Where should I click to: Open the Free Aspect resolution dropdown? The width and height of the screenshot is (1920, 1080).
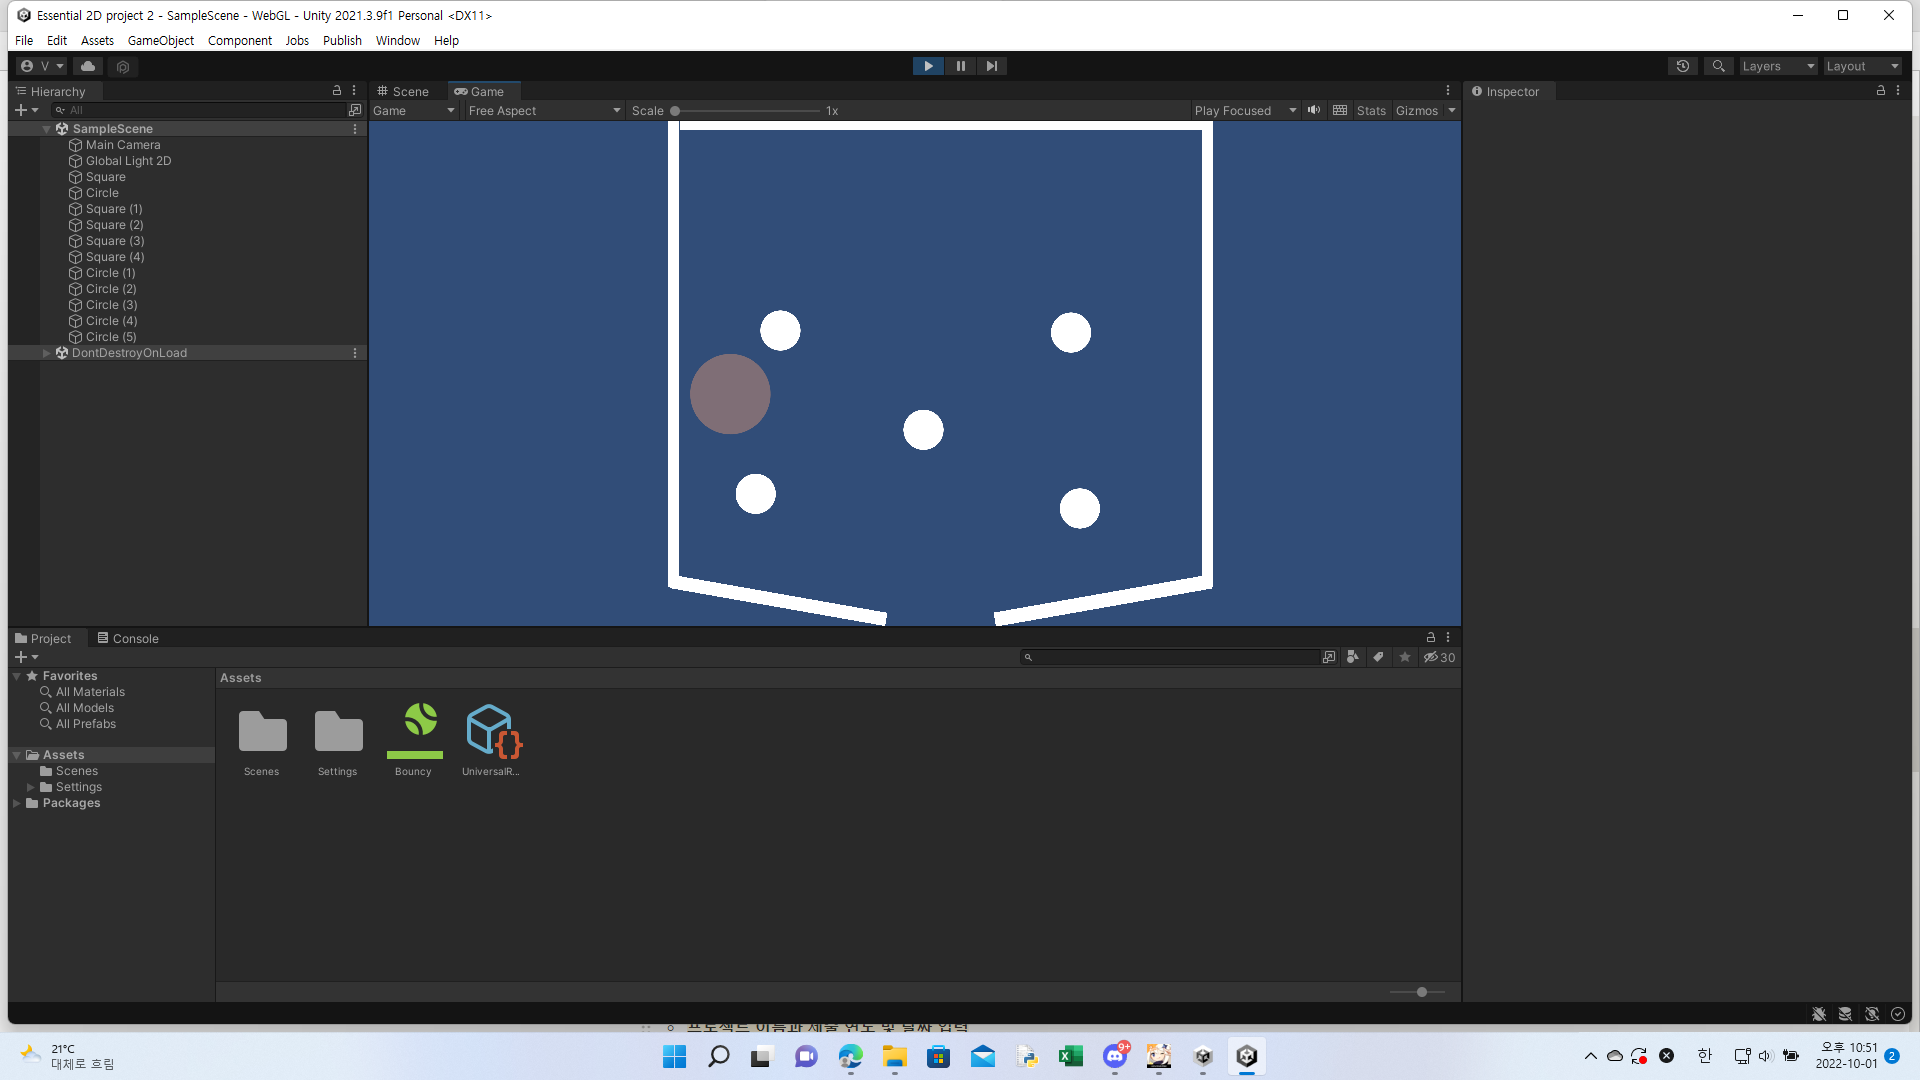[x=543, y=110]
